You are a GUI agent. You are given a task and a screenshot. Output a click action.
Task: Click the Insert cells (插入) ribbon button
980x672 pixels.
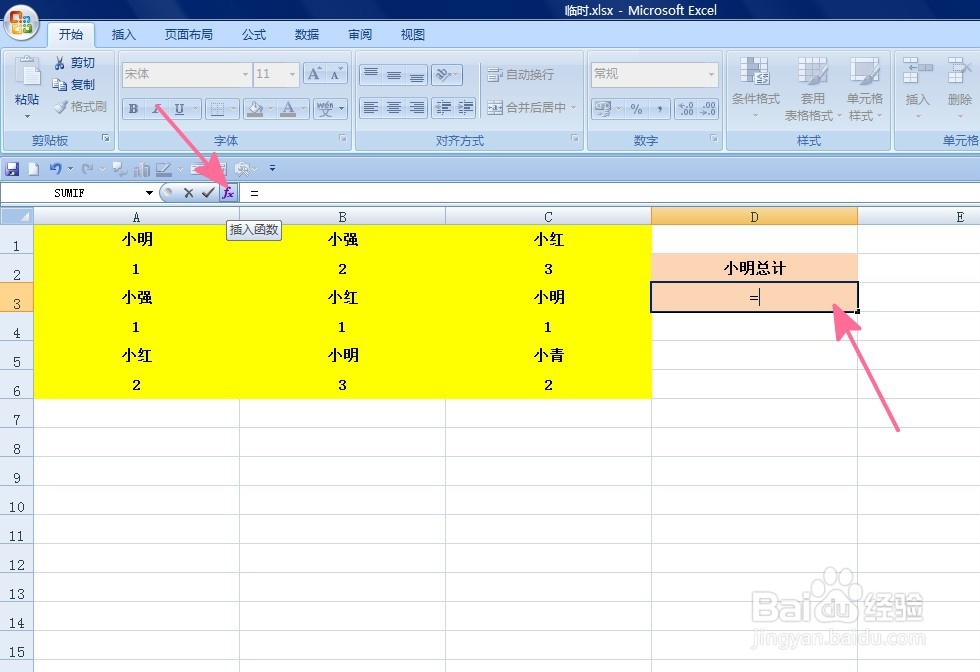coord(917,87)
